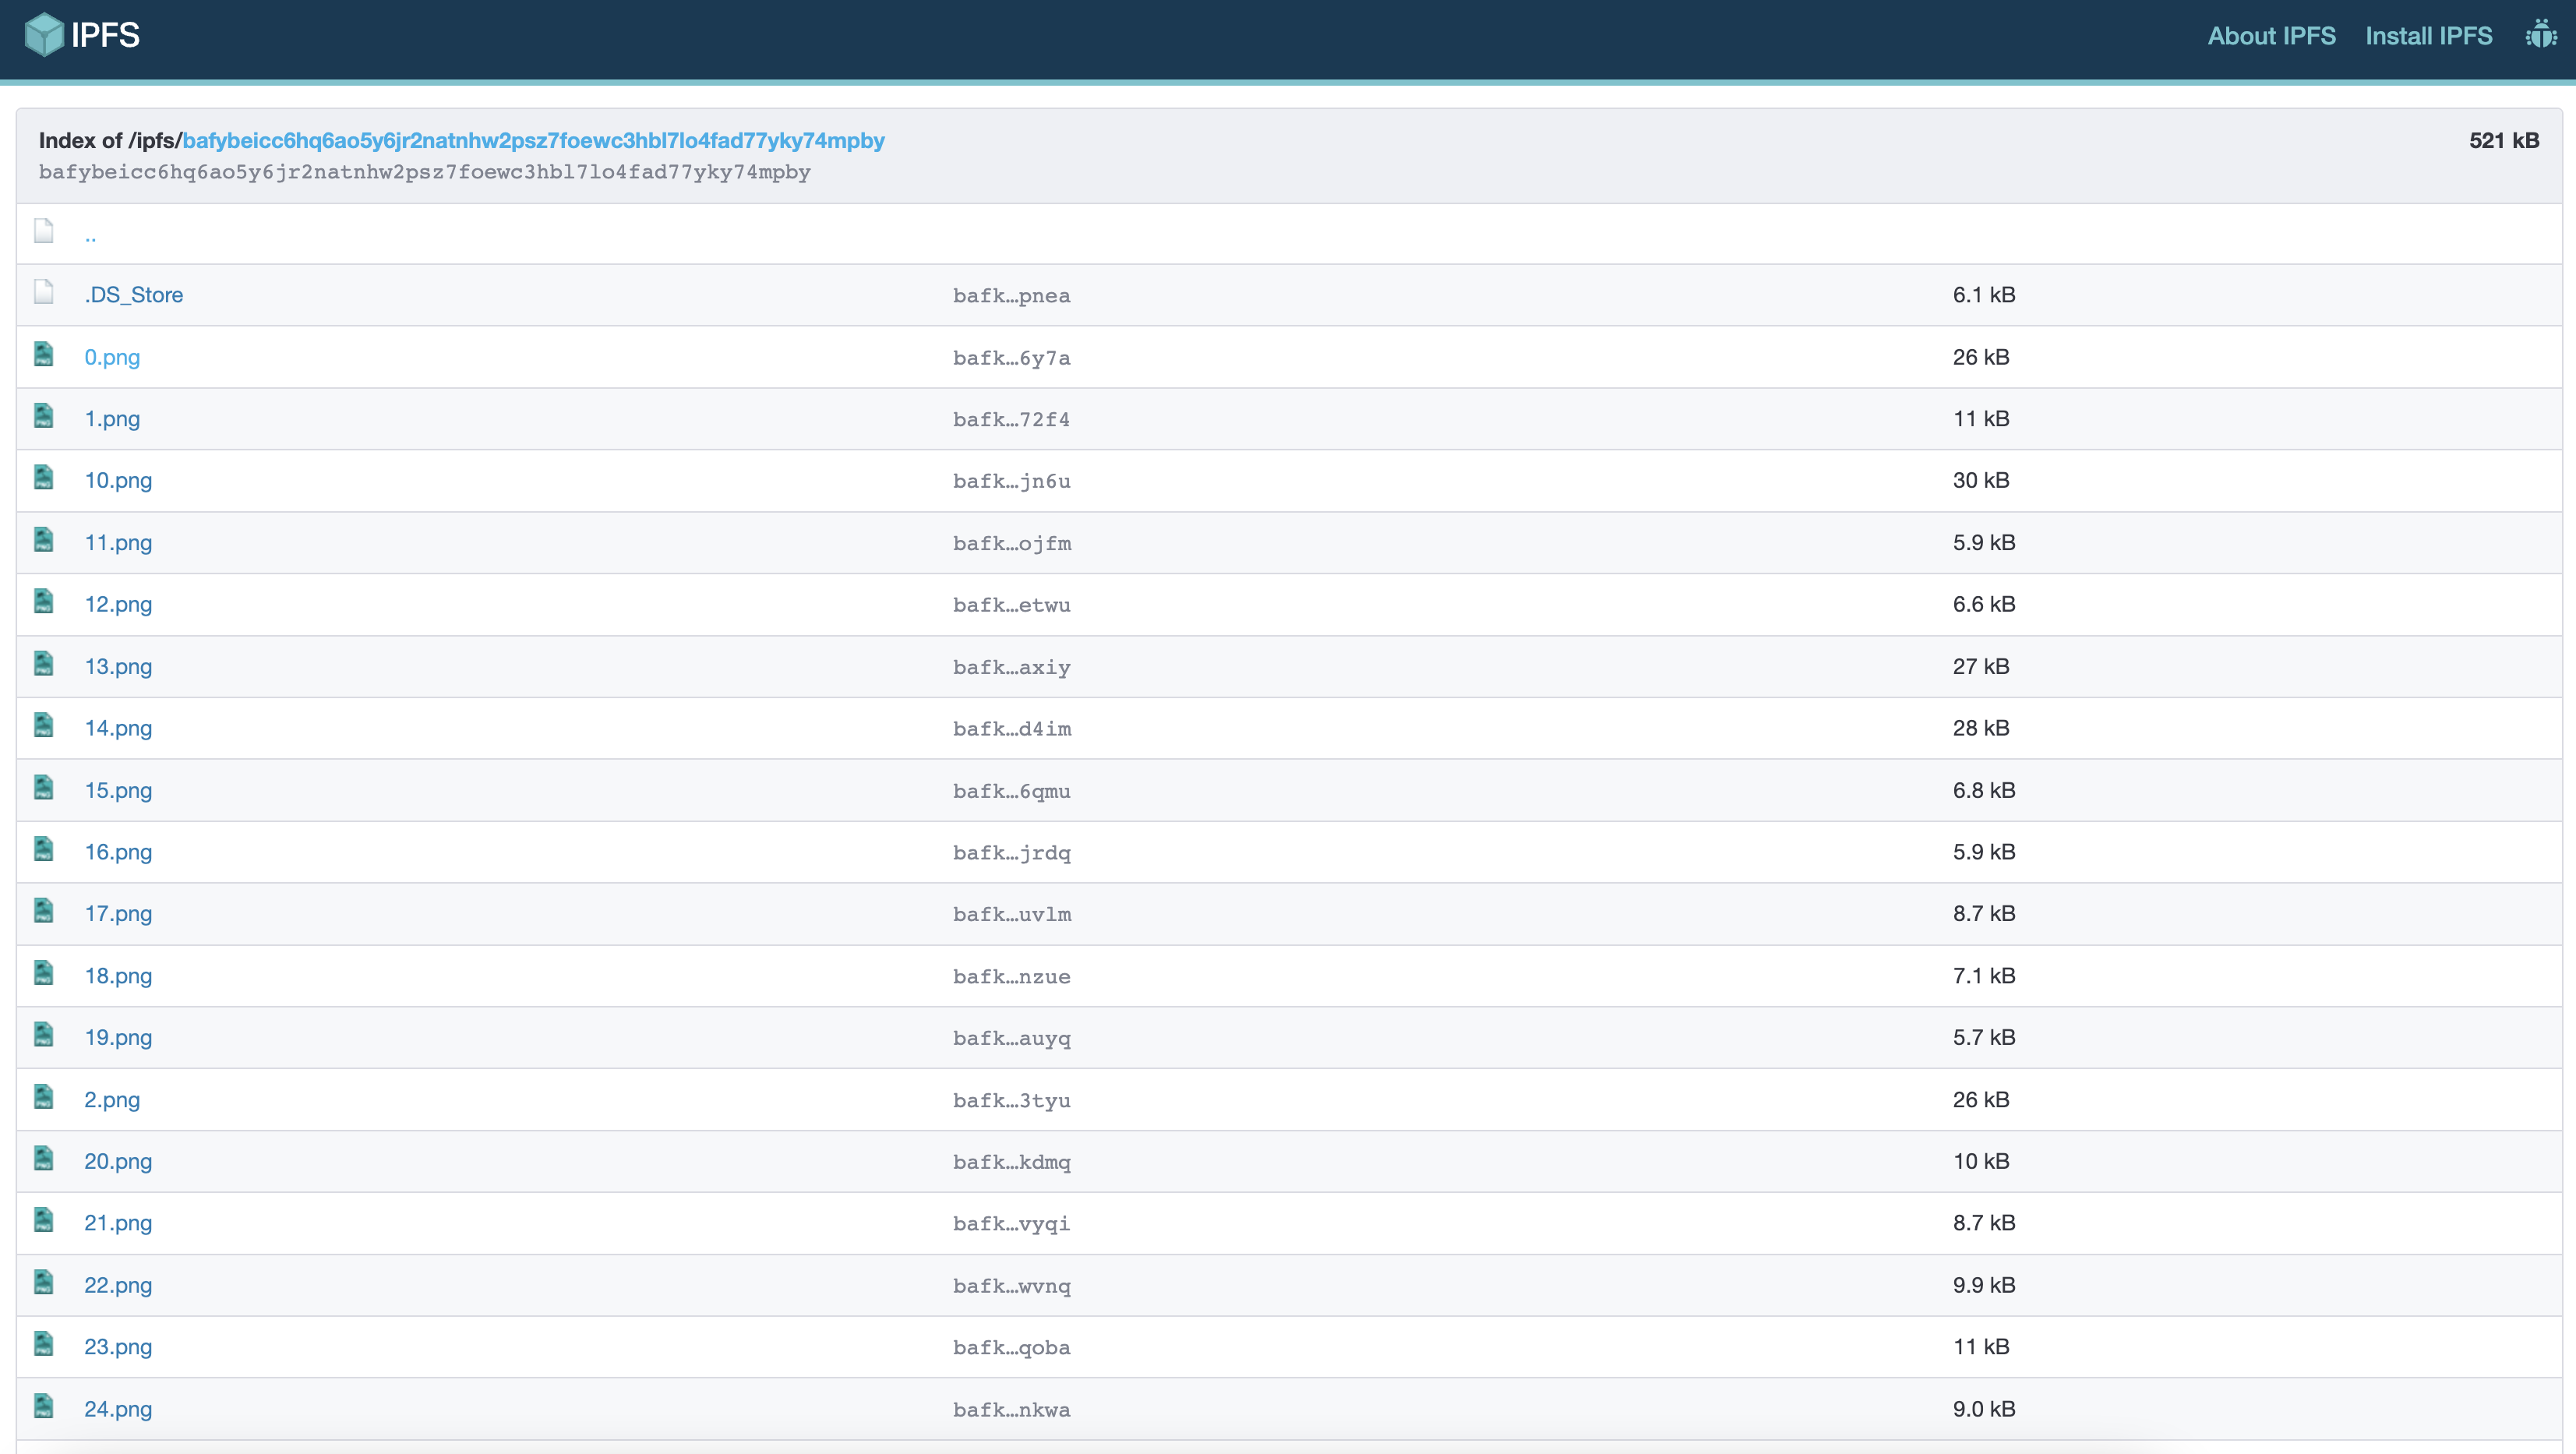
Task: Open the bafybeicc6hq6ao5y6jr2 CID link in heading
Action: pos(533,140)
